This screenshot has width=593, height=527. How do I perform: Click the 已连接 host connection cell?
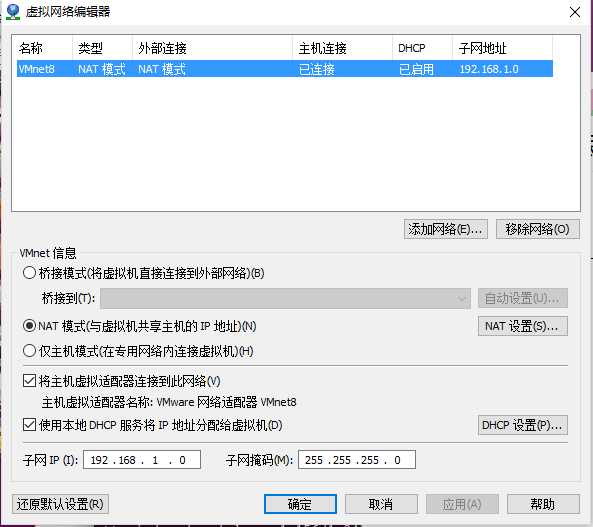317,69
